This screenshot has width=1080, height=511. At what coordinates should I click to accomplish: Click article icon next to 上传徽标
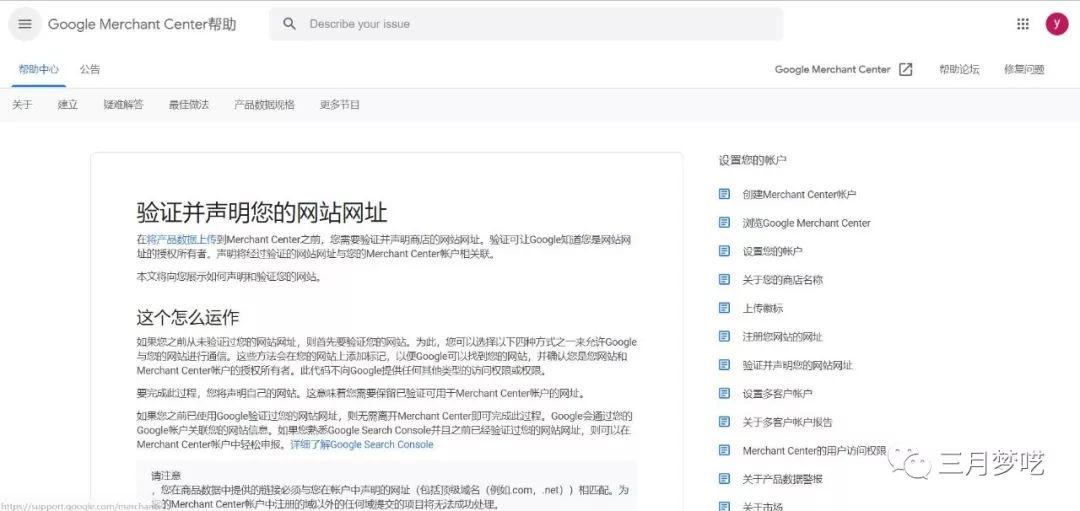725,308
